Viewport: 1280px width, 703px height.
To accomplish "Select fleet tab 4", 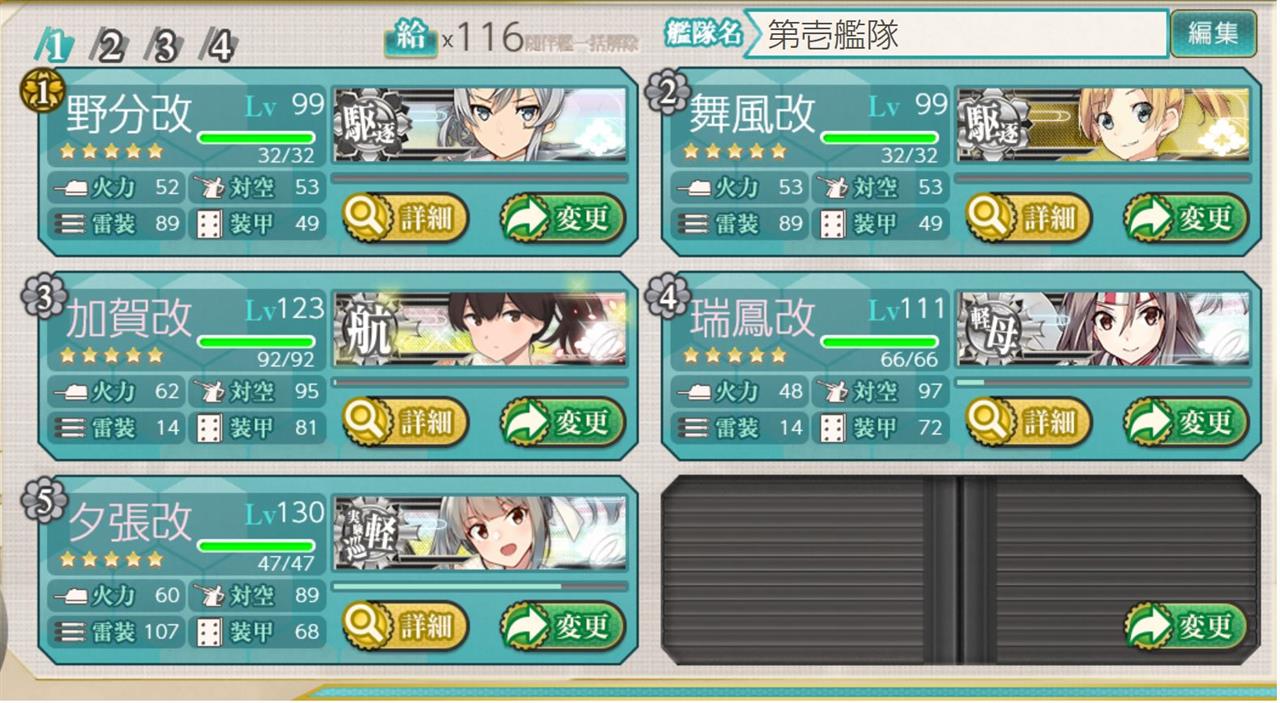I will (x=217, y=45).
